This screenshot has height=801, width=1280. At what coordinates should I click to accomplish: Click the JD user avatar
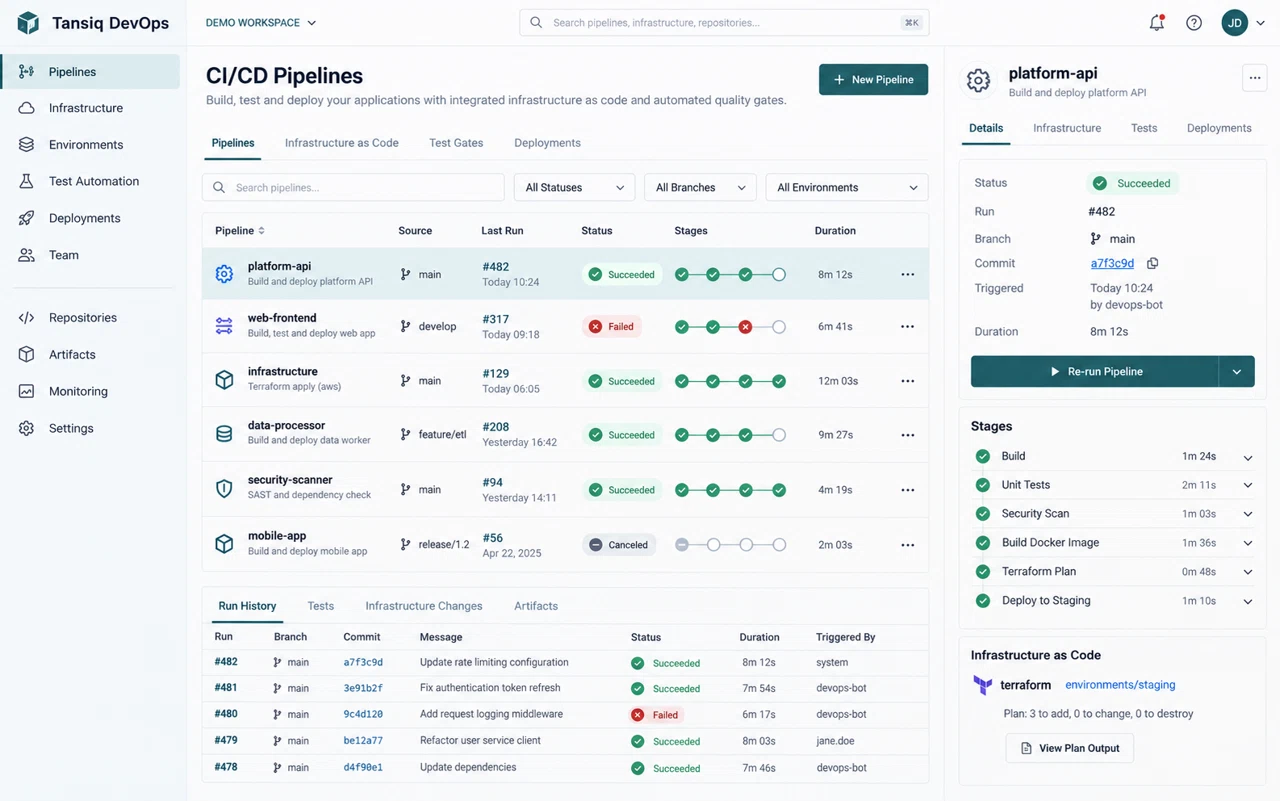(x=1235, y=22)
